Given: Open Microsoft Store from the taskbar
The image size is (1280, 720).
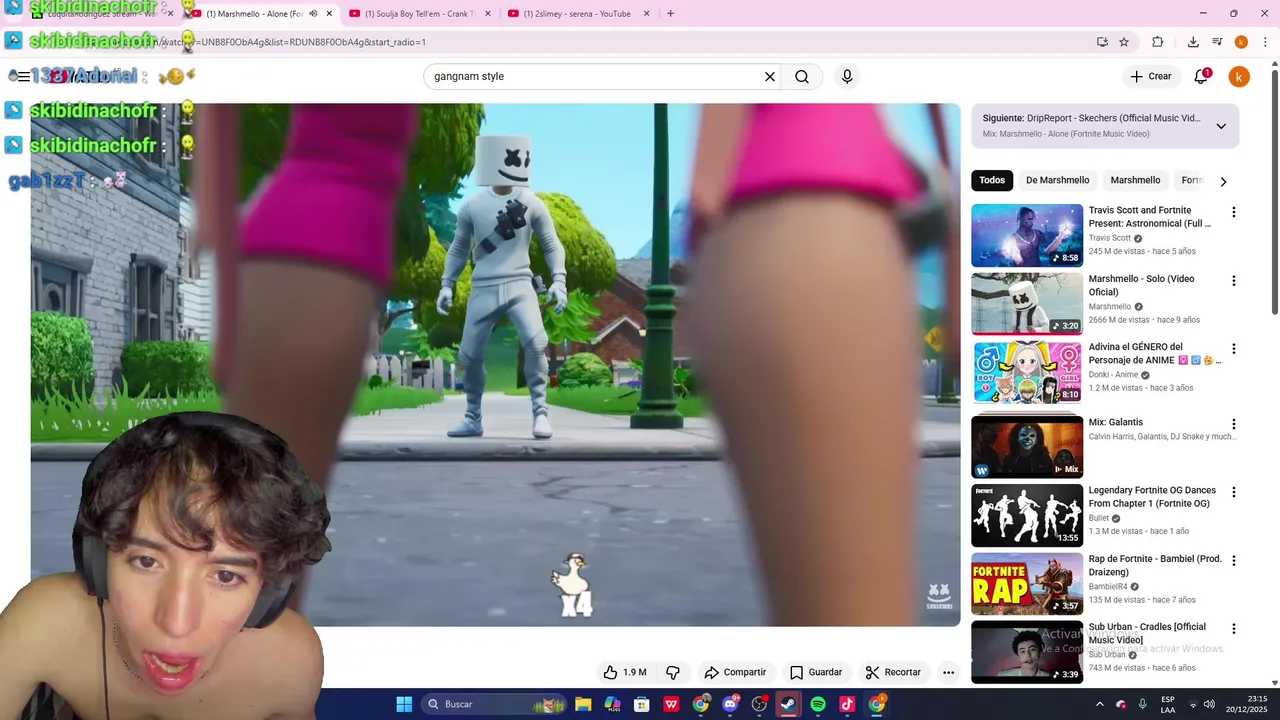Looking at the screenshot, I should pos(642,704).
